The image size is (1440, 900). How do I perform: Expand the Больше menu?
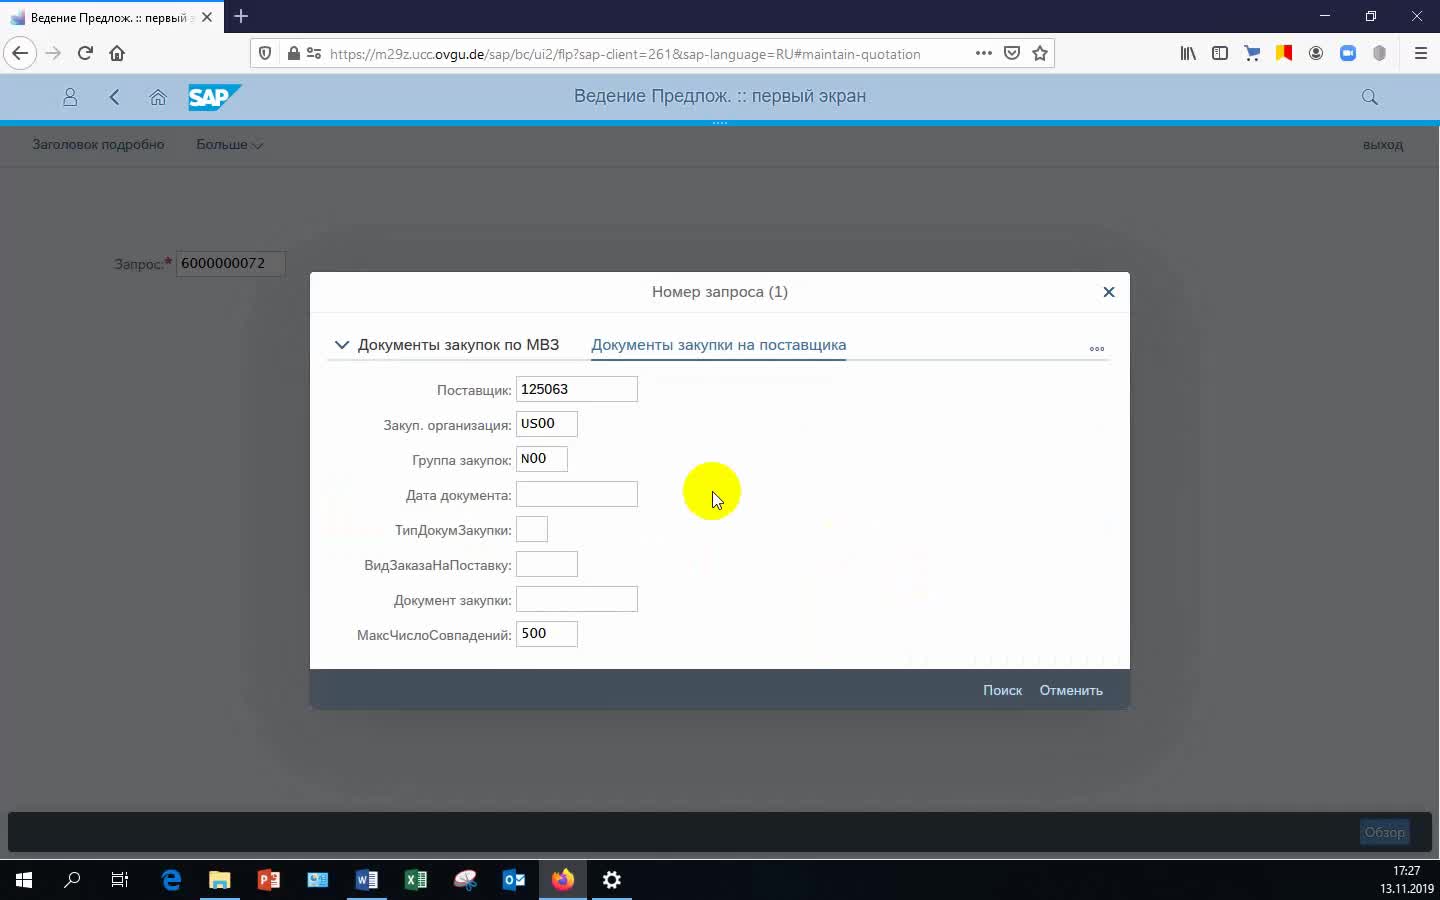(x=230, y=144)
